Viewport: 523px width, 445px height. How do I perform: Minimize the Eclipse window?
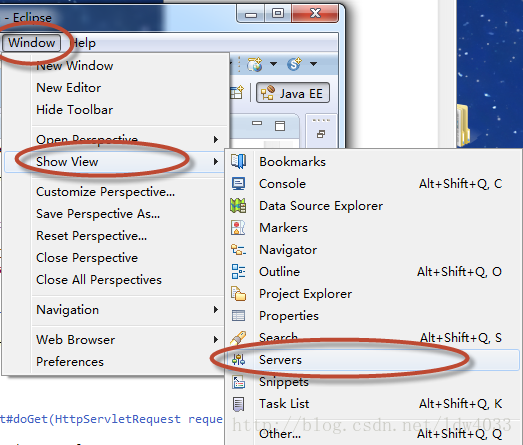(x=251, y=14)
